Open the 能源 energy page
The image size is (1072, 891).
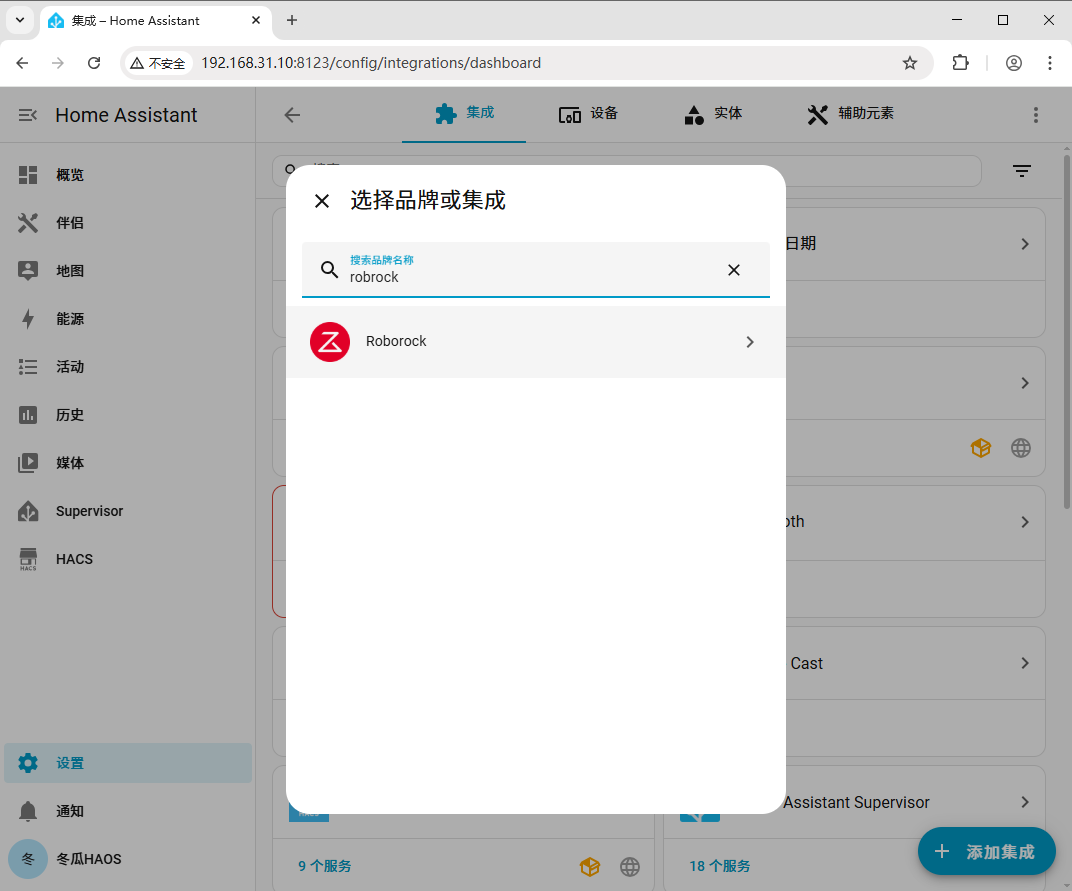(x=128, y=319)
